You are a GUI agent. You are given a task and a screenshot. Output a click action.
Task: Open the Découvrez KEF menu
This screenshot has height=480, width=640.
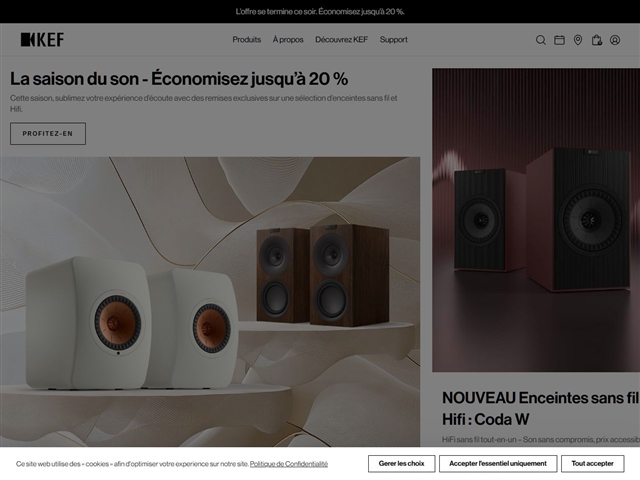coord(341,40)
